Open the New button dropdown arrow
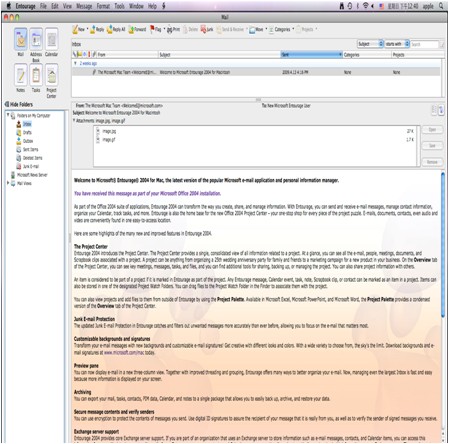Screen dimensions: 449x444 [87, 29]
